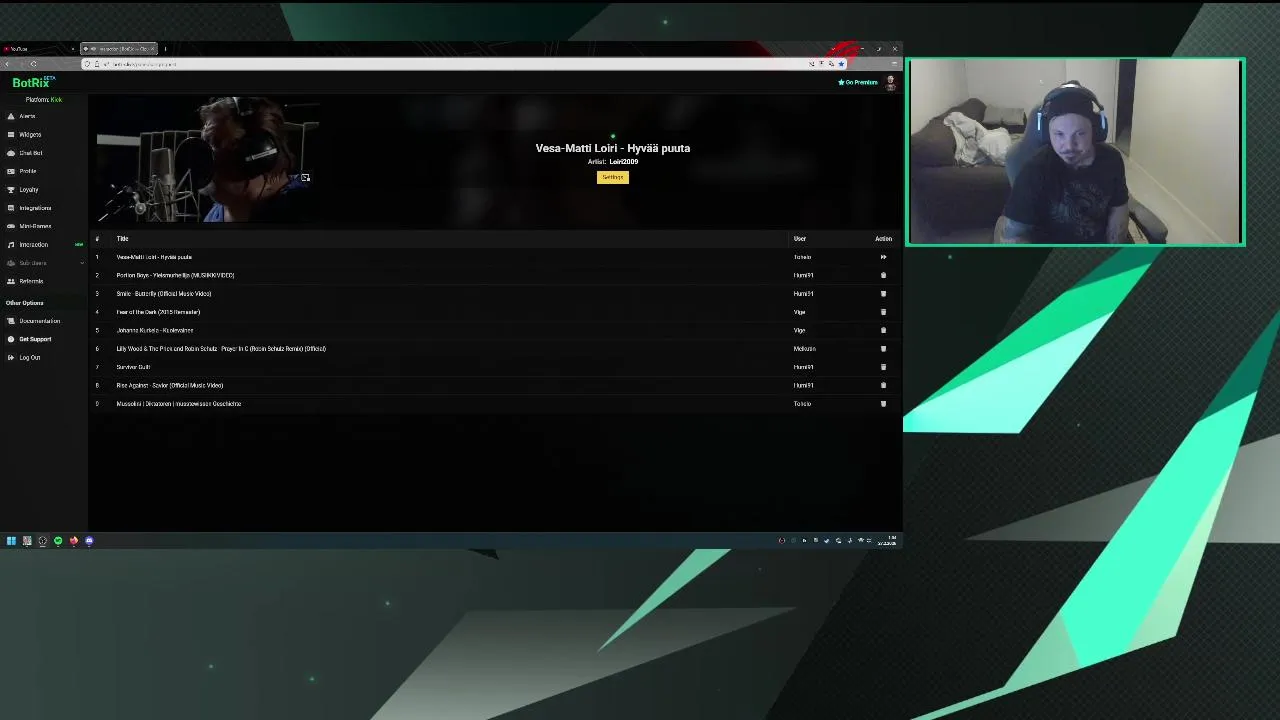Image resolution: width=1280 pixels, height=720 pixels.
Task: Switch to the YouTube browser tab
Action: (38, 49)
